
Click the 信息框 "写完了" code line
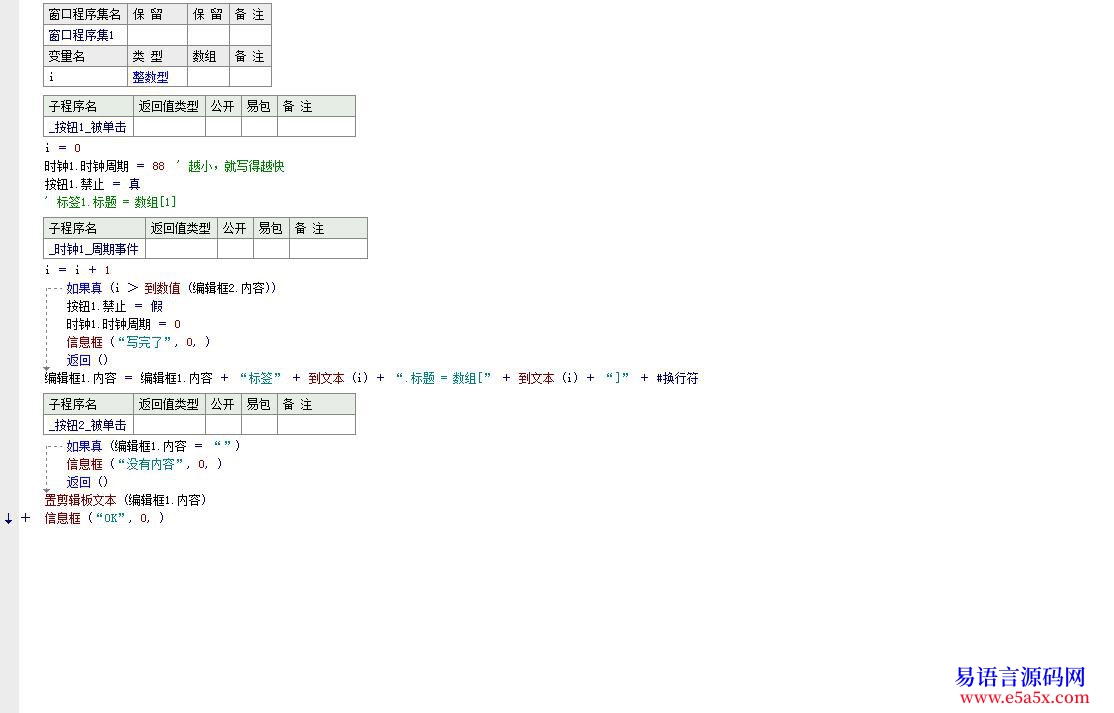(138, 342)
